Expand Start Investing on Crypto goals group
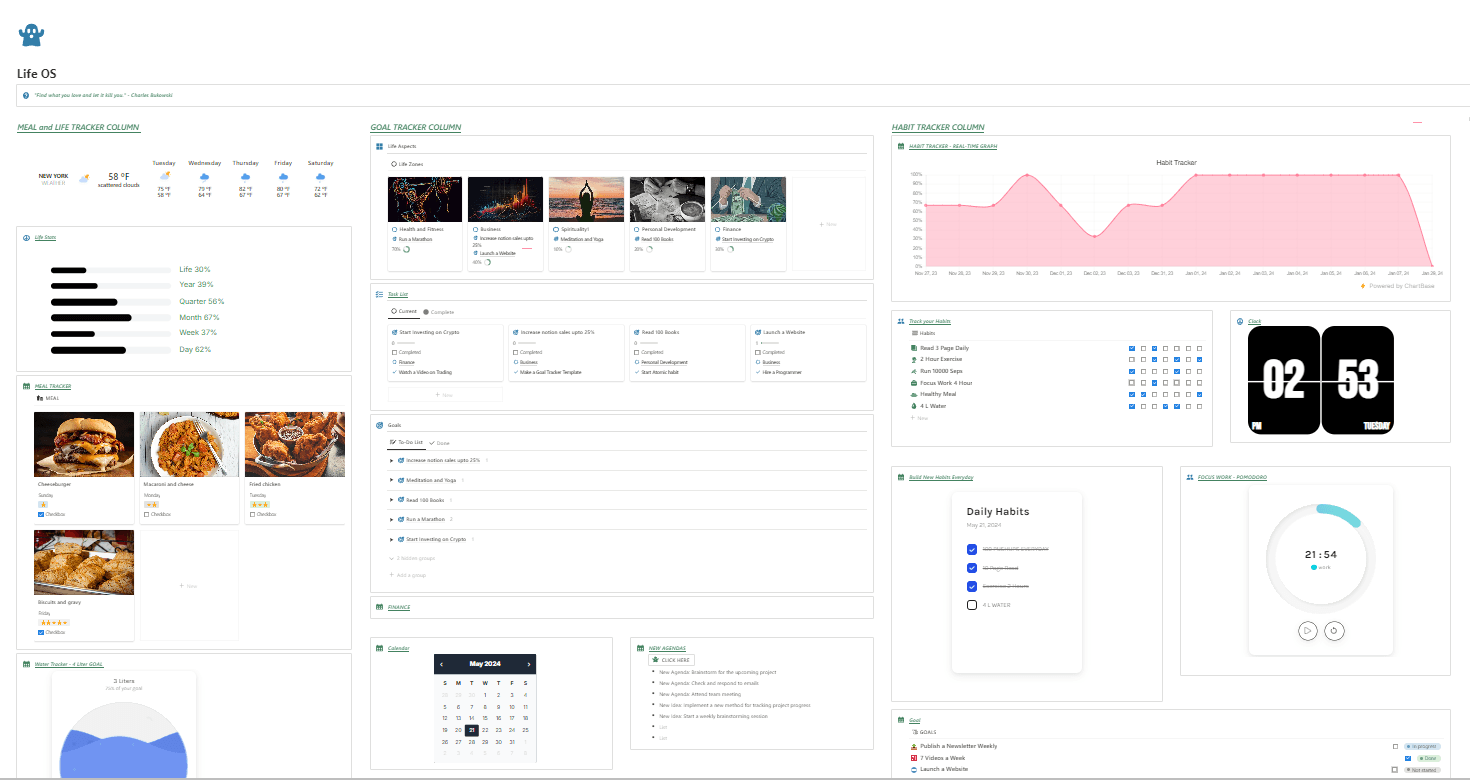Image resolution: width=1470 pixels, height=780 pixels. click(x=392, y=539)
